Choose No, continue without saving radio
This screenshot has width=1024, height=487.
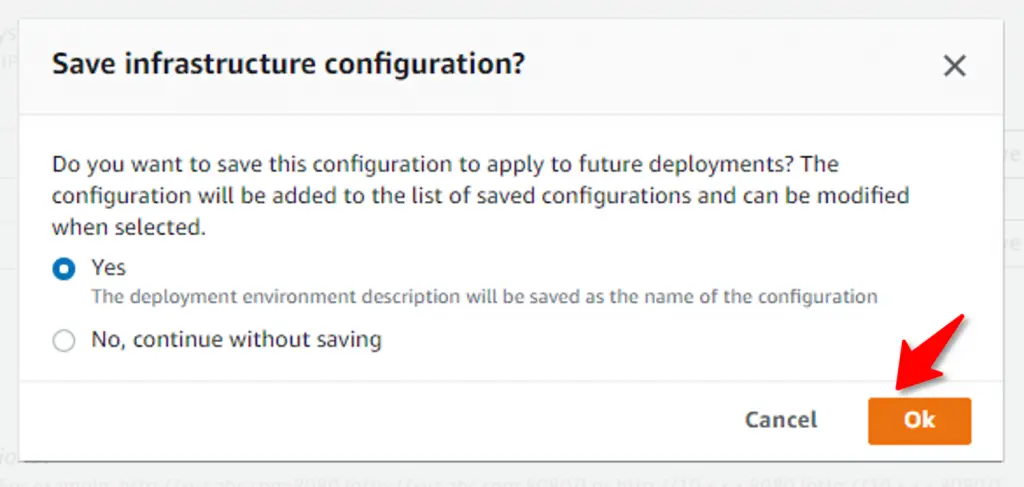(64, 340)
